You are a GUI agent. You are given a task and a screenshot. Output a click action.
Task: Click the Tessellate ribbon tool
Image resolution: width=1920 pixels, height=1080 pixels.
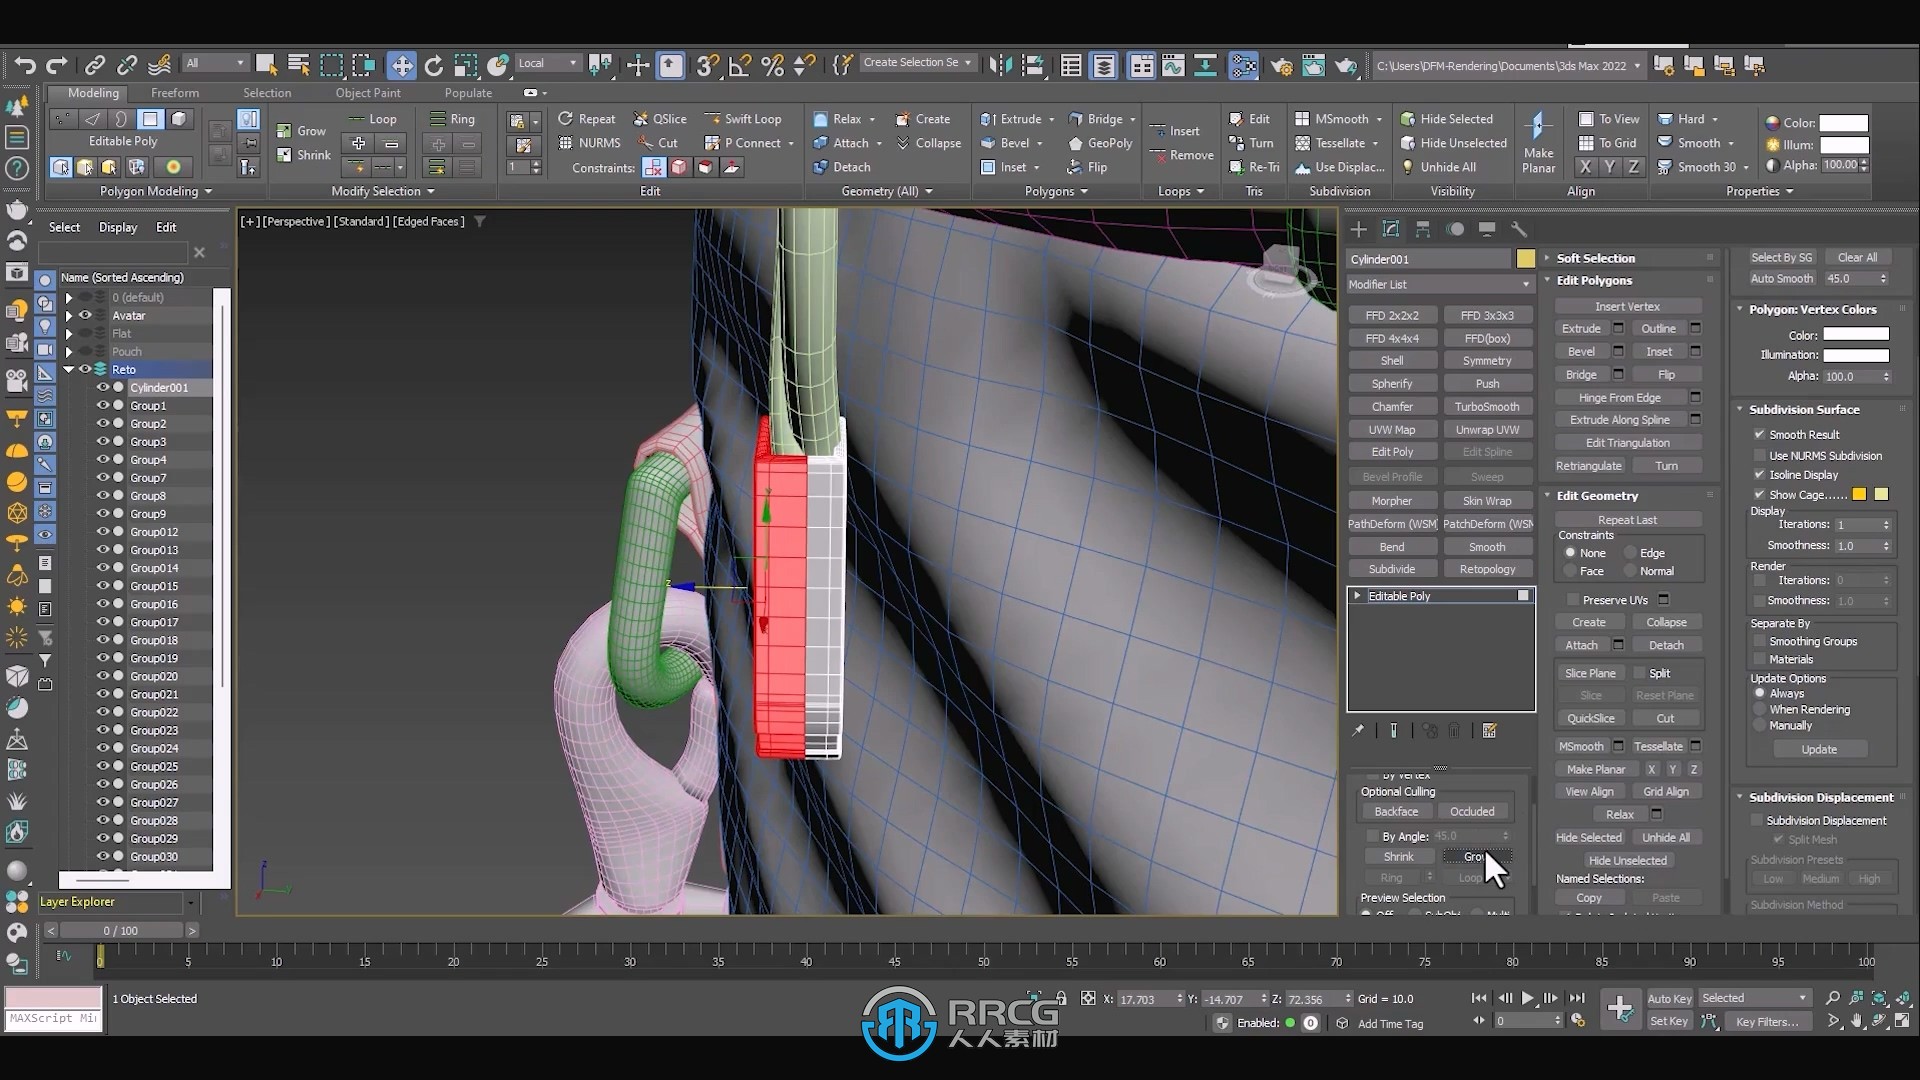pyautogui.click(x=1338, y=143)
